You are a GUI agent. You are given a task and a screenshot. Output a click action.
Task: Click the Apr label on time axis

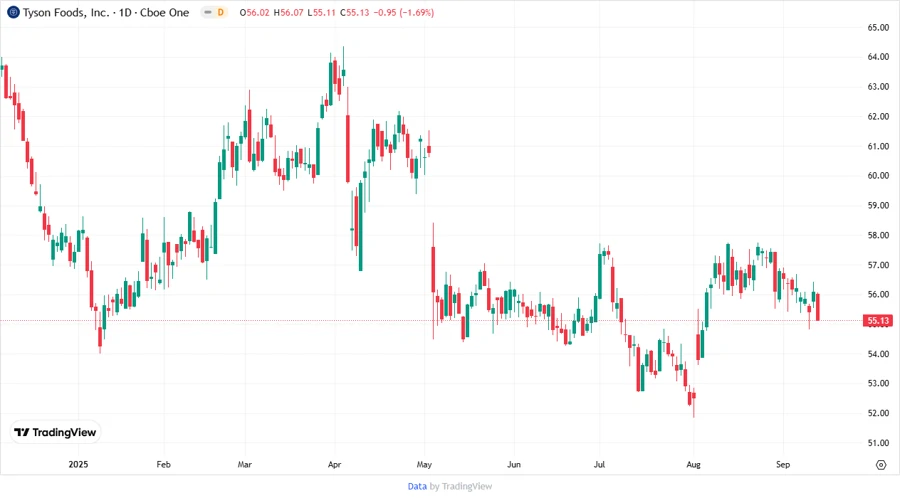[334, 464]
